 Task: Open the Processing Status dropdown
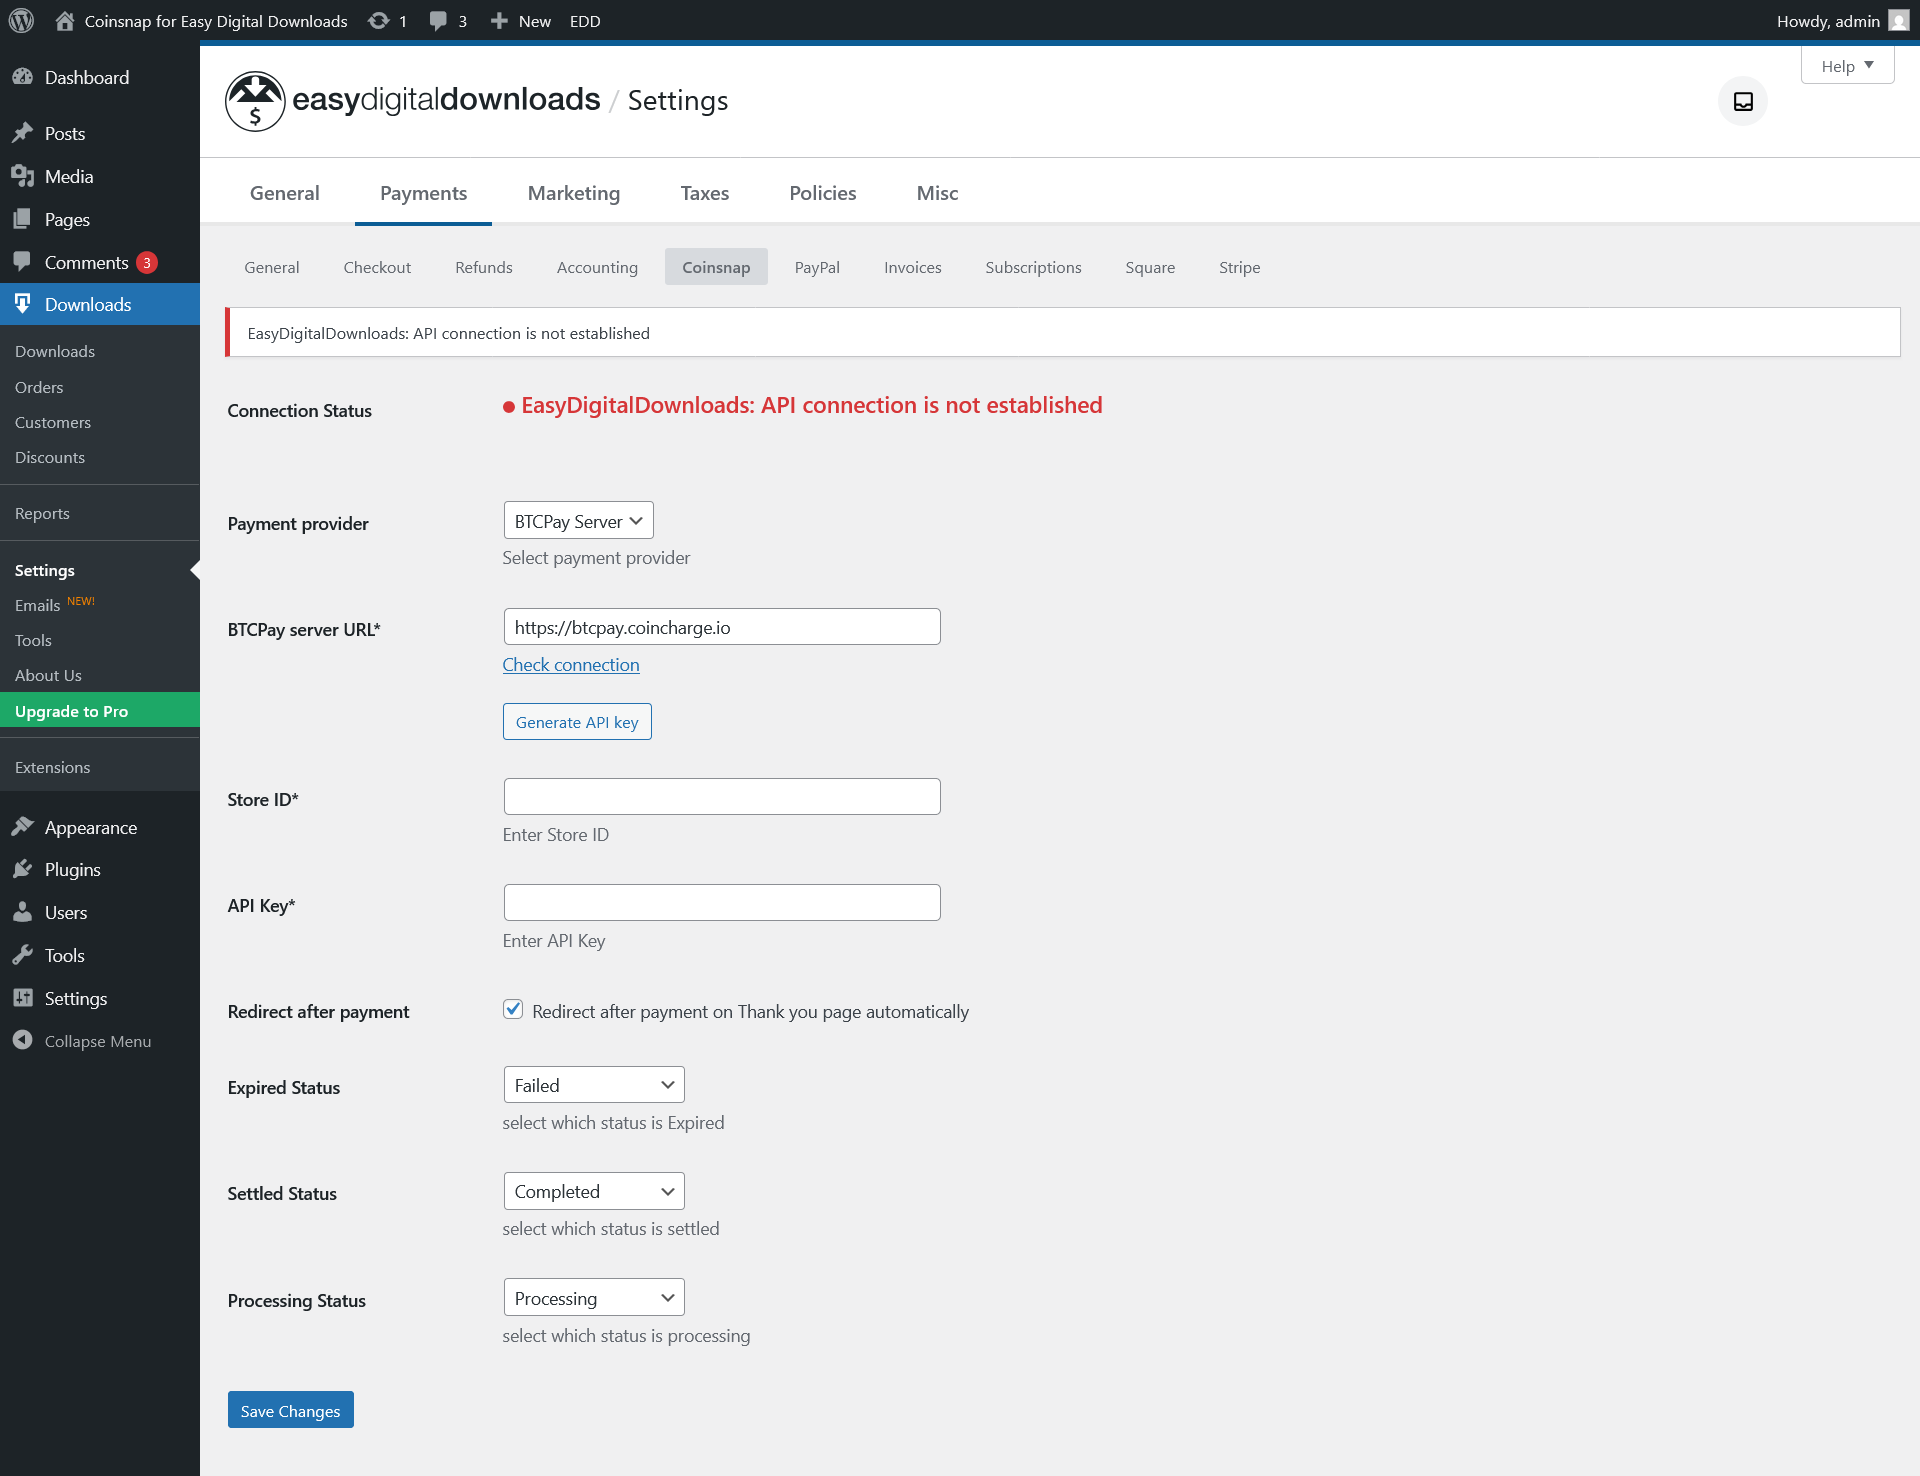coord(594,1298)
